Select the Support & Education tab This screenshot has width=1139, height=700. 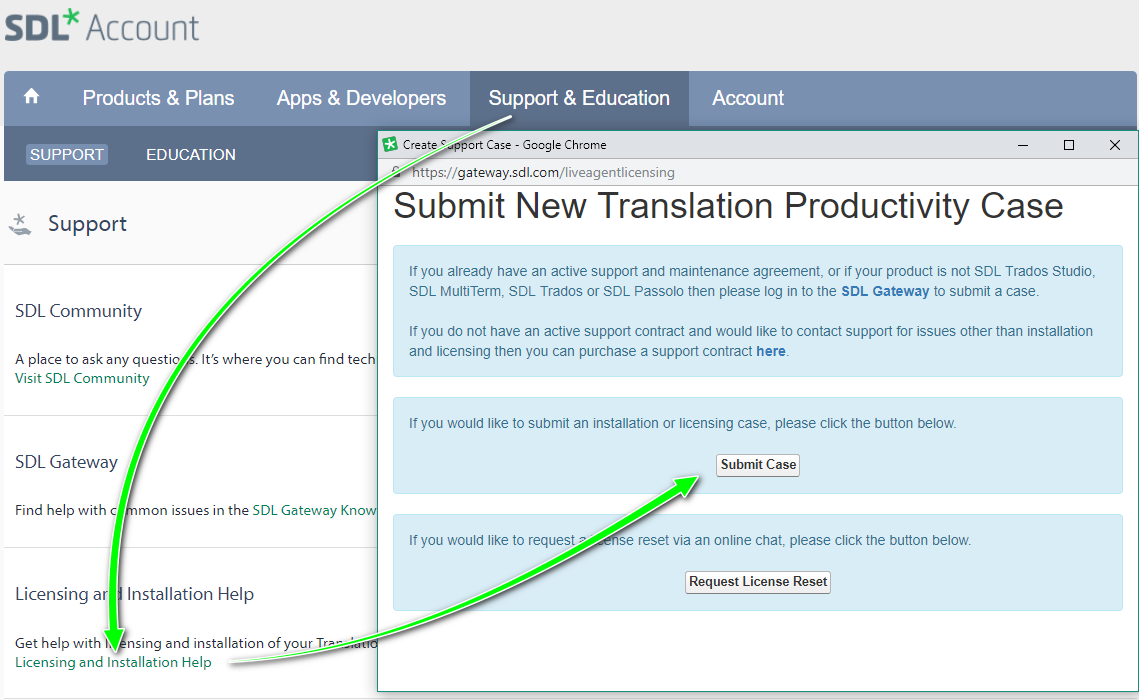(x=579, y=98)
